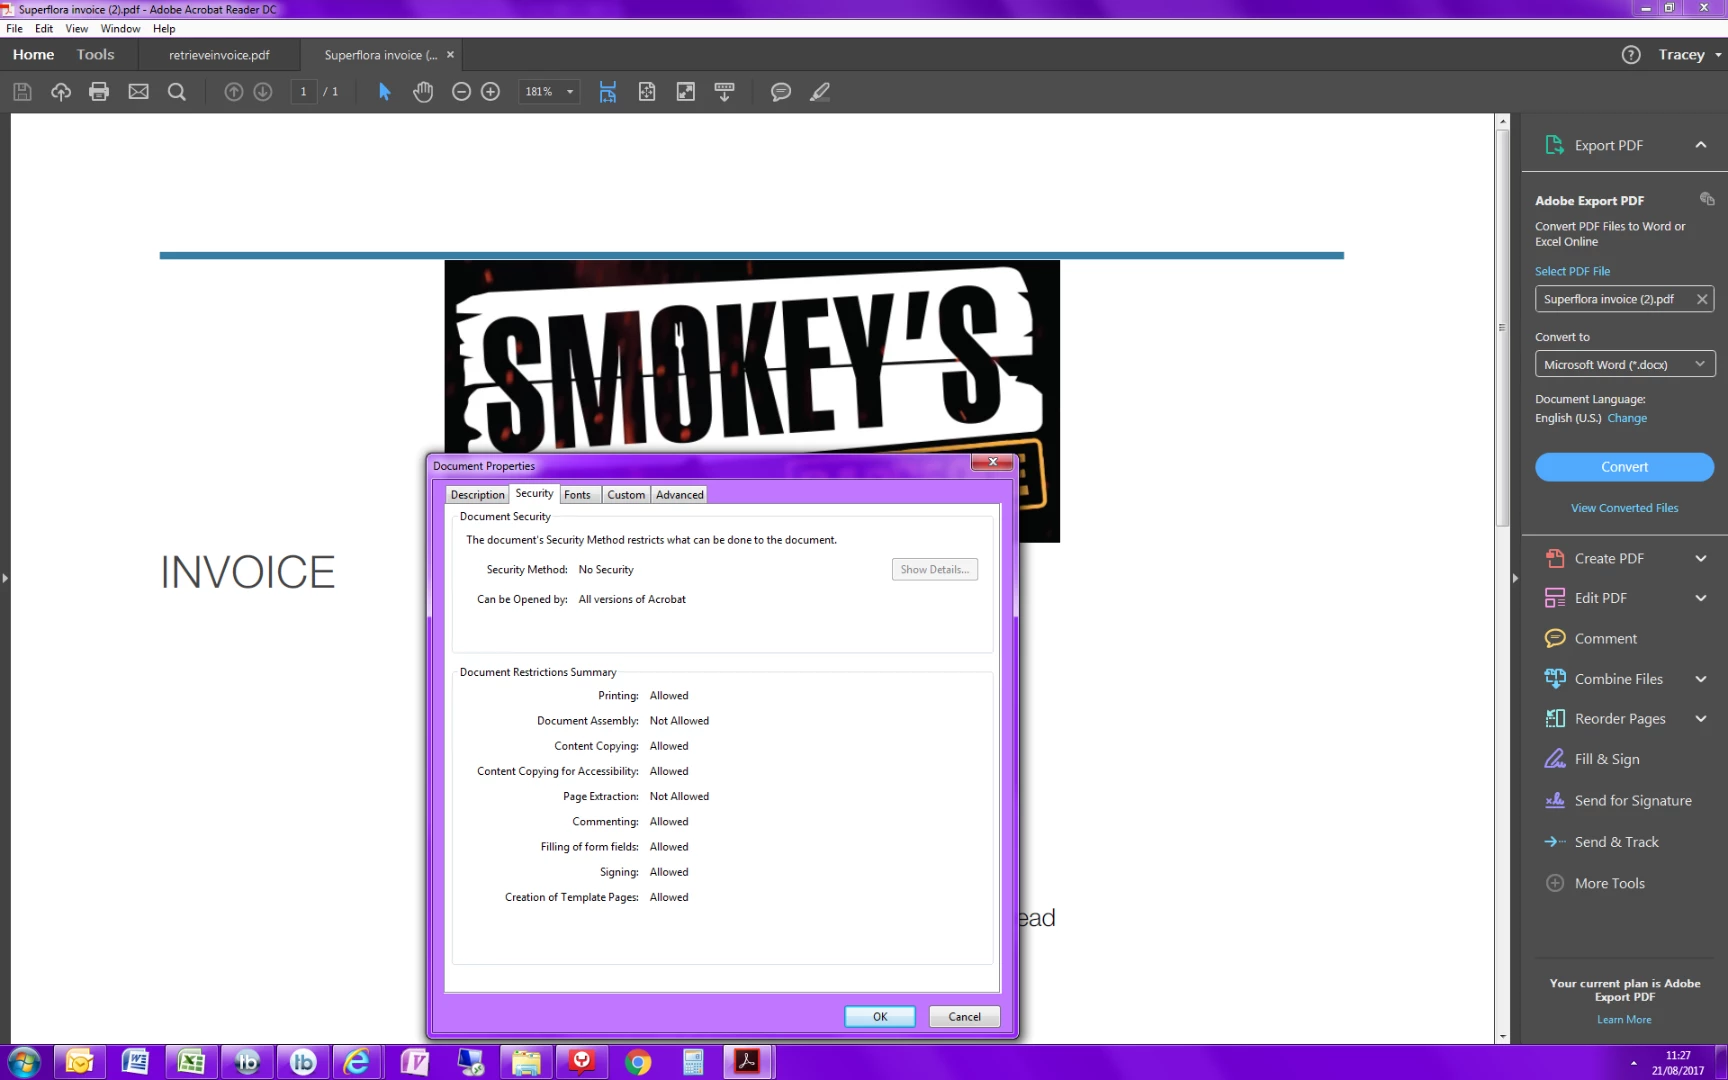This screenshot has height=1080, width=1728.
Task: Click the search magnifier icon
Action: click(177, 92)
